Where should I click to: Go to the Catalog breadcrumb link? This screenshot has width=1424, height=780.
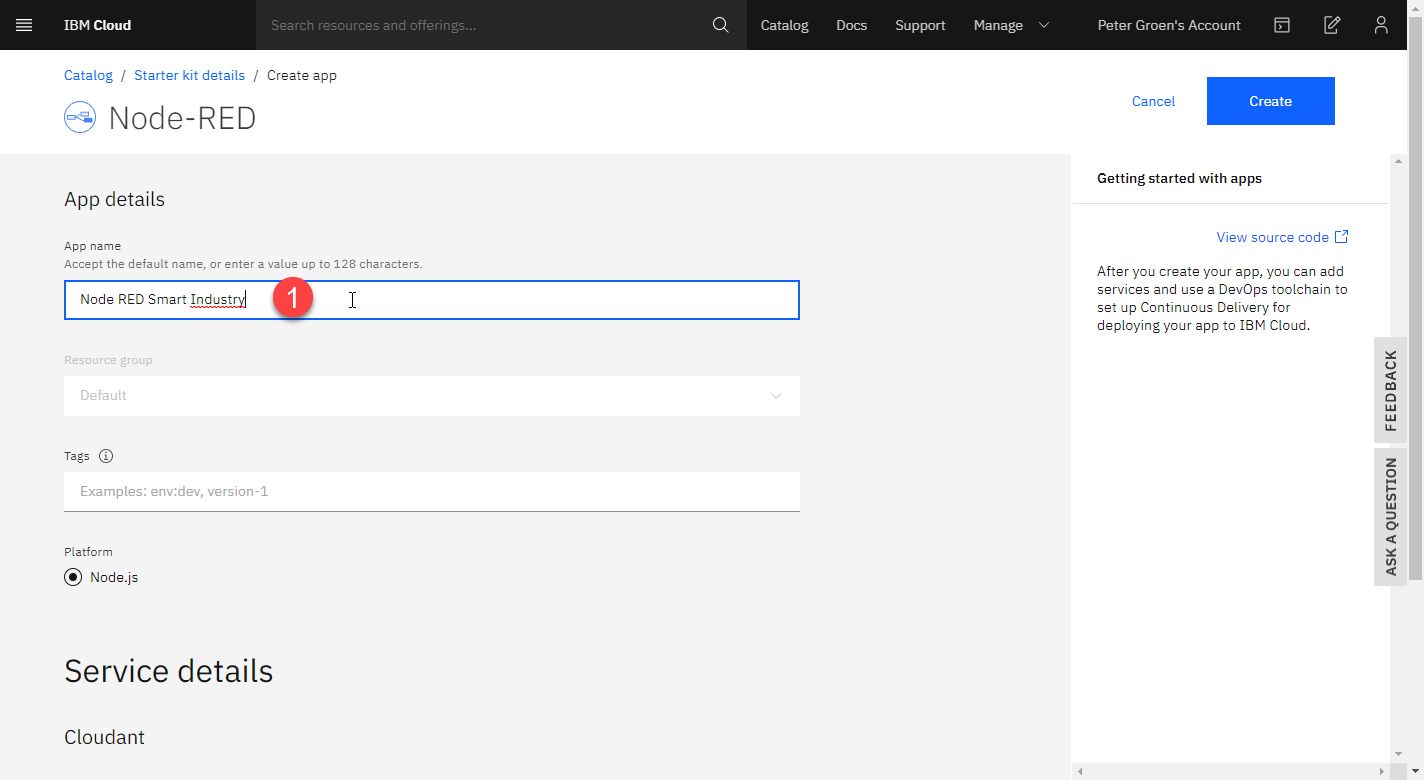88,75
